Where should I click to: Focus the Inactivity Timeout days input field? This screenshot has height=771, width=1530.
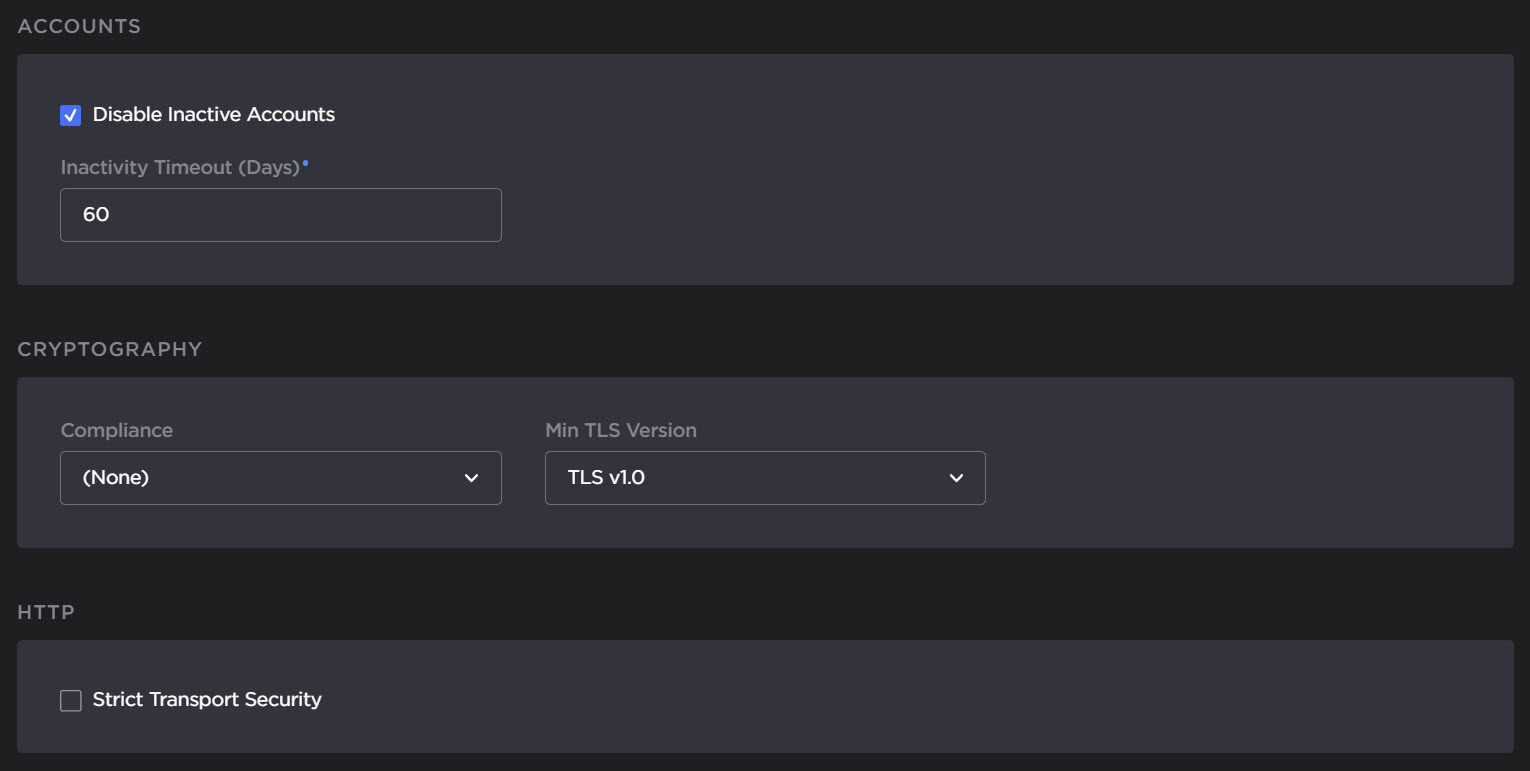[280, 215]
